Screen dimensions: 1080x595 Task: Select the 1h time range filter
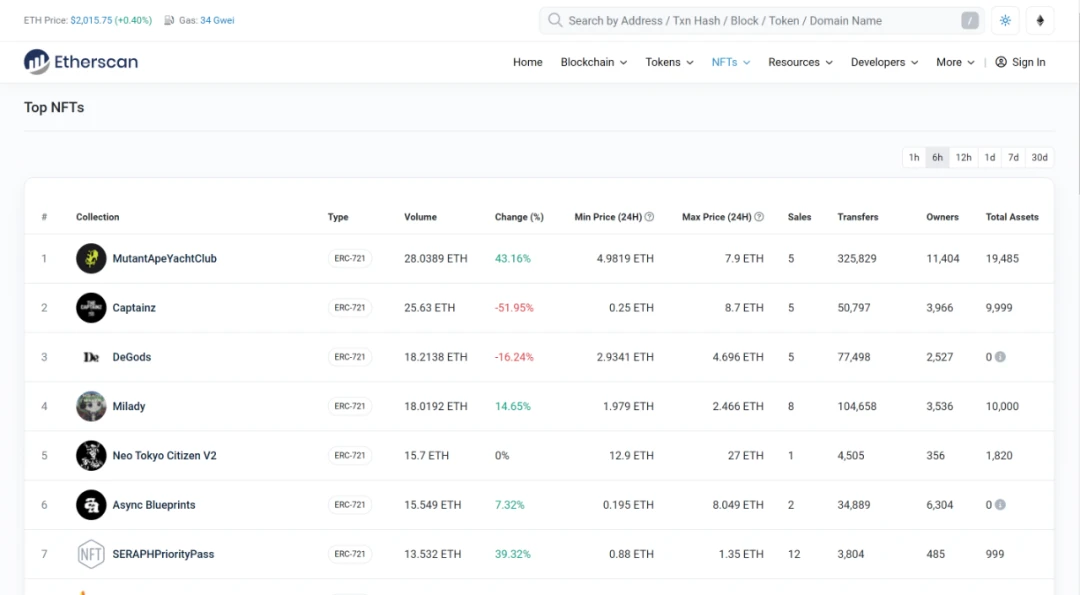point(914,158)
